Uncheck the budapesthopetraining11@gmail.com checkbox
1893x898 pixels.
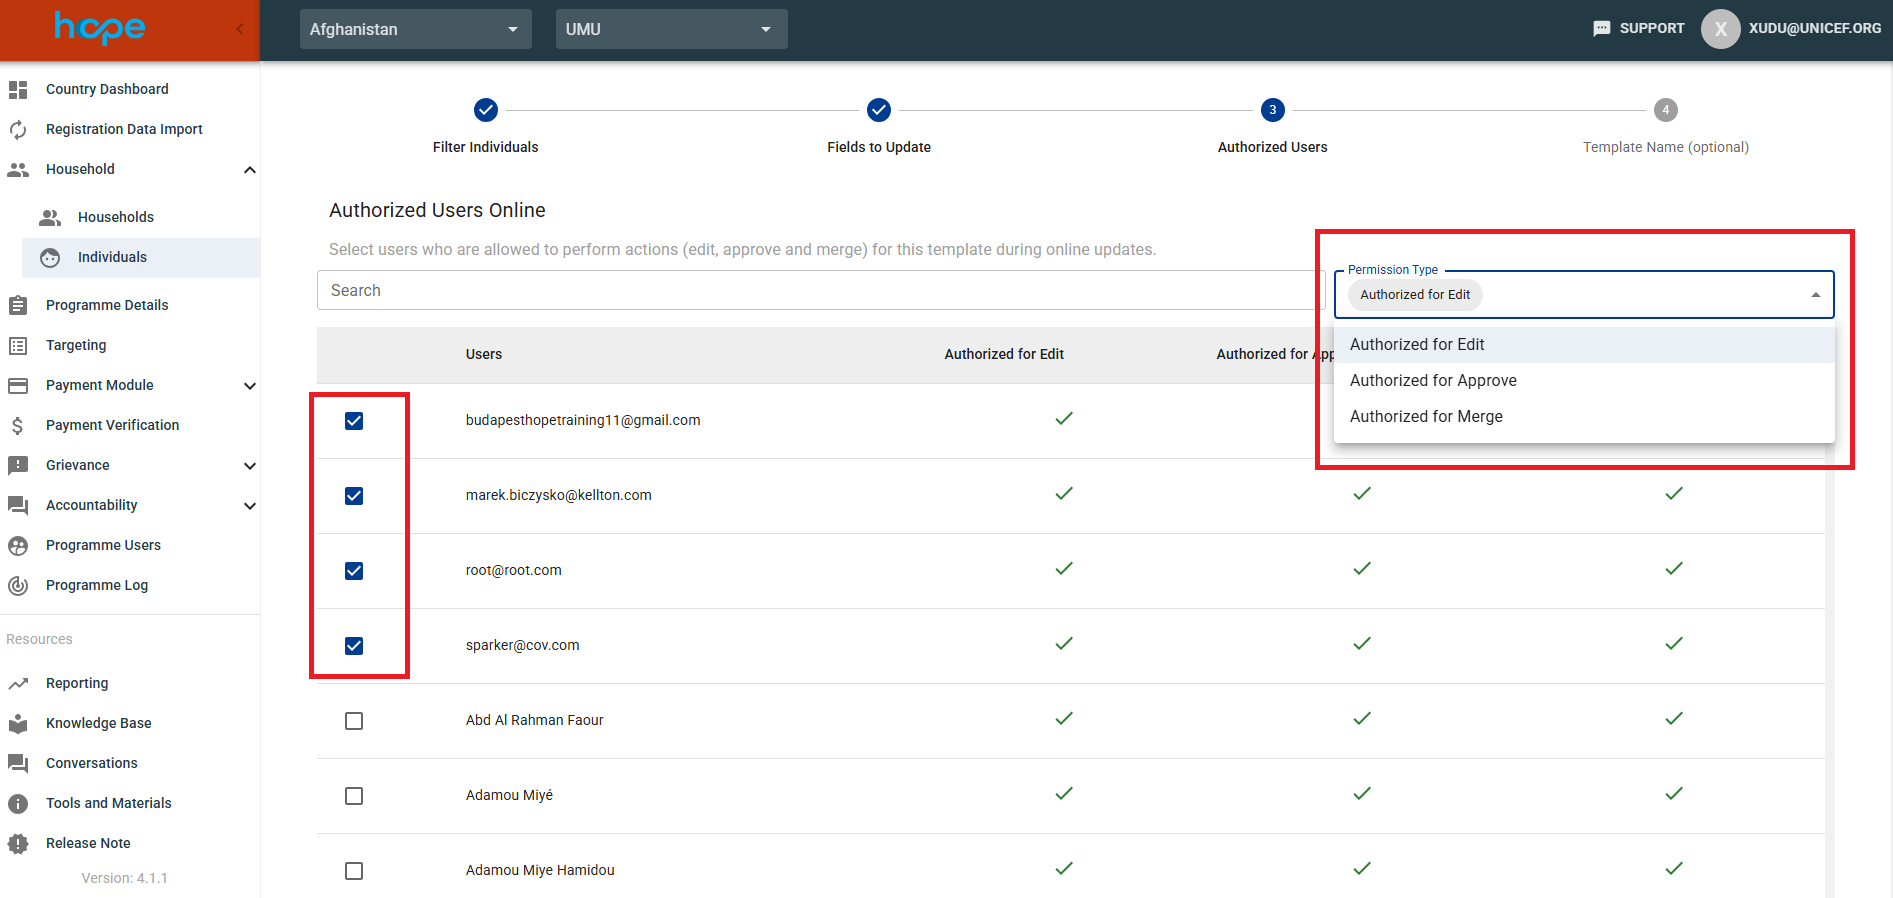pos(354,421)
